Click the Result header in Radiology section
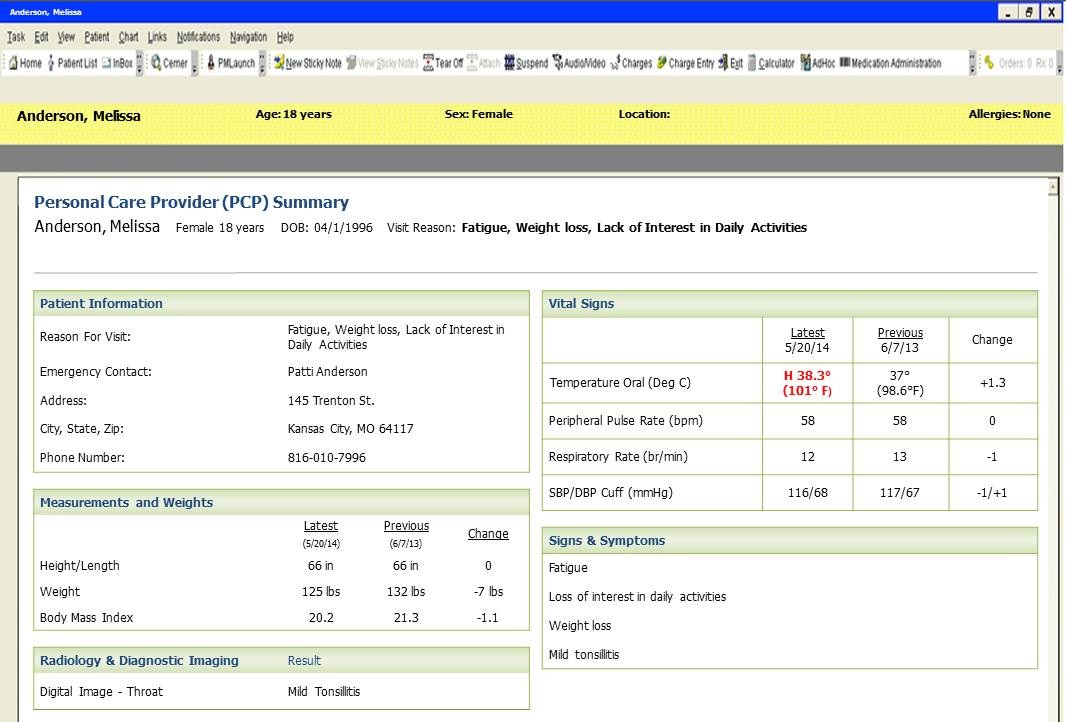 tap(304, 660)
